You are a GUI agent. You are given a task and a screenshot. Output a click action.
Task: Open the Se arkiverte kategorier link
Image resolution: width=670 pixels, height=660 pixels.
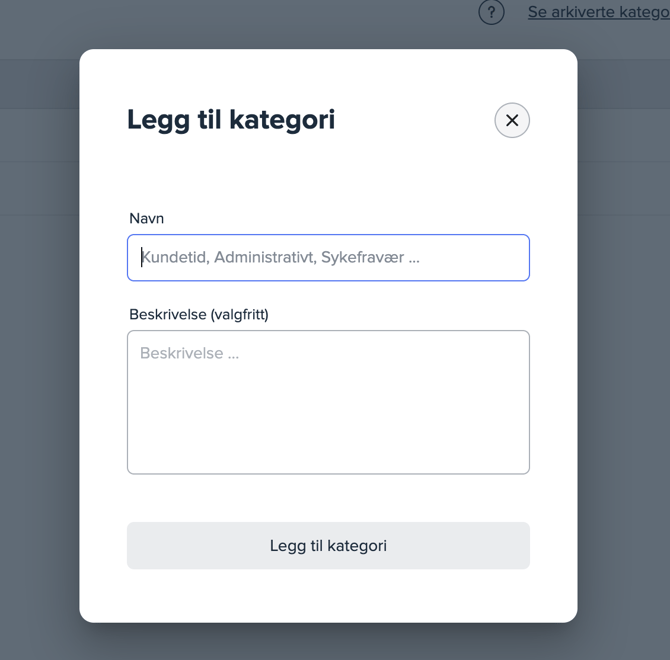click(x=598, y=13)
